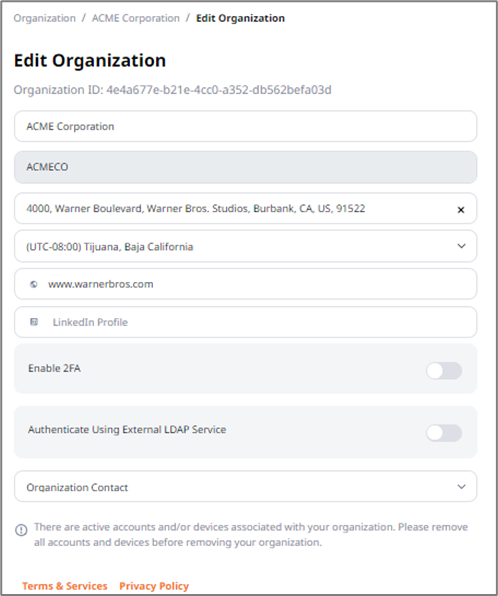Click the globe icon in the website field

click(34, 284)
